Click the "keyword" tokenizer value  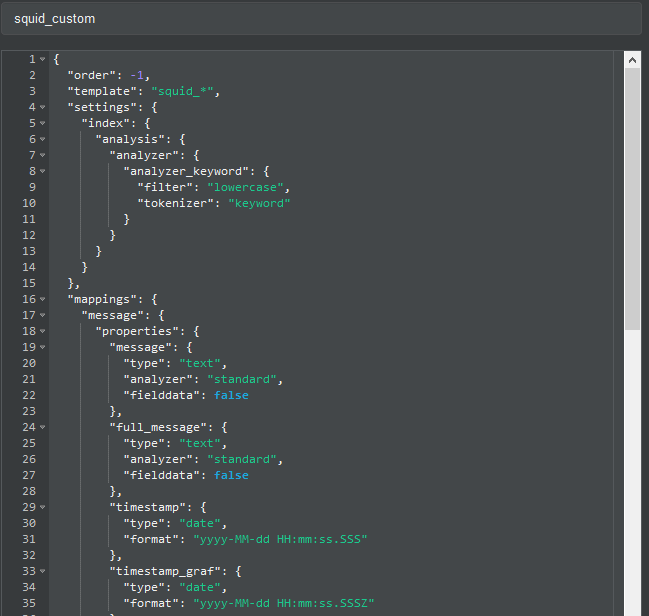[259, 203]
